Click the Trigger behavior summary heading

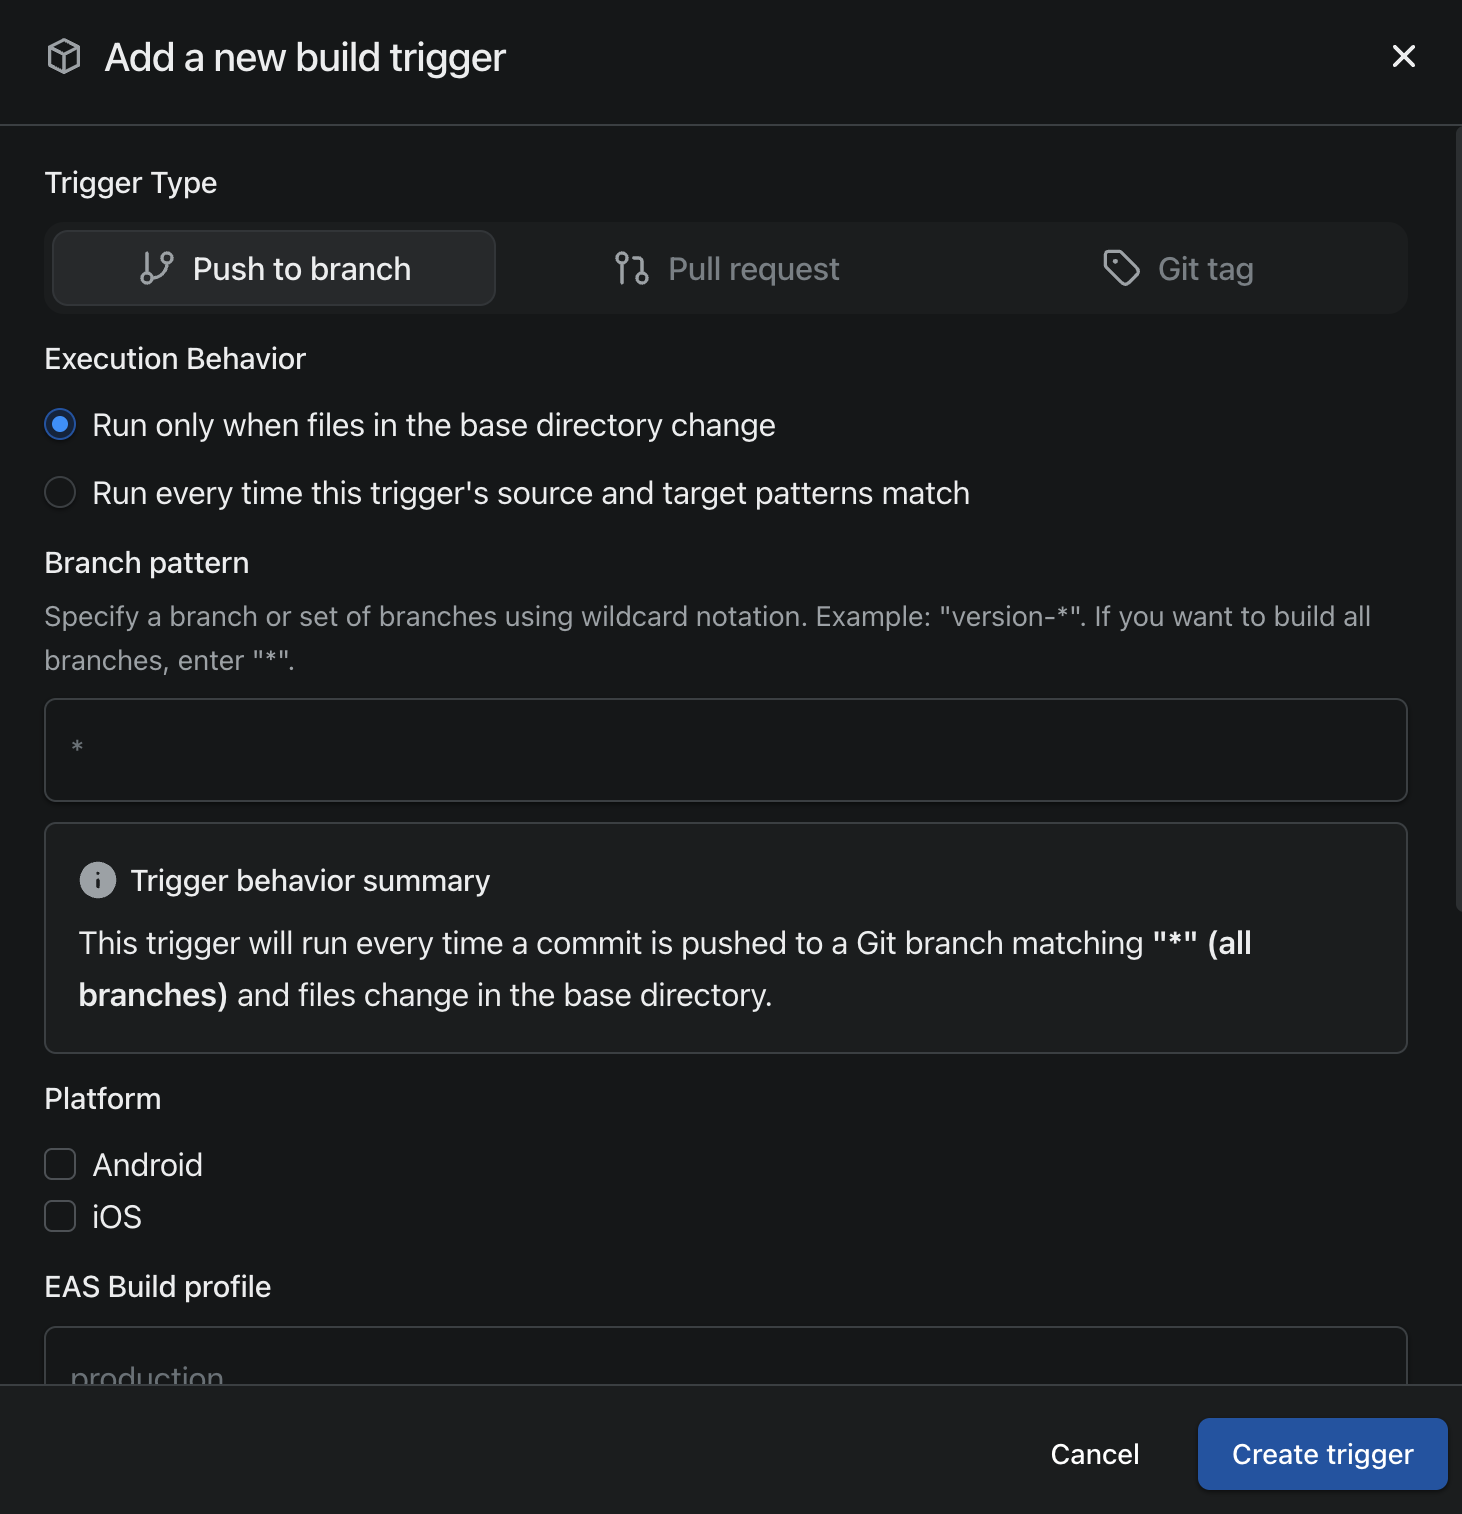[x=310, y=880]
